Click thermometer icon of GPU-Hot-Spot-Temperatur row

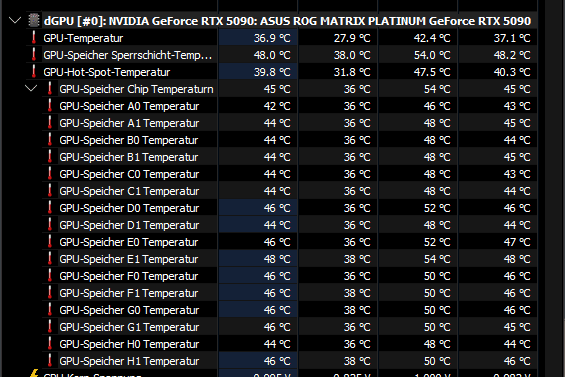[x=34, y=71]
